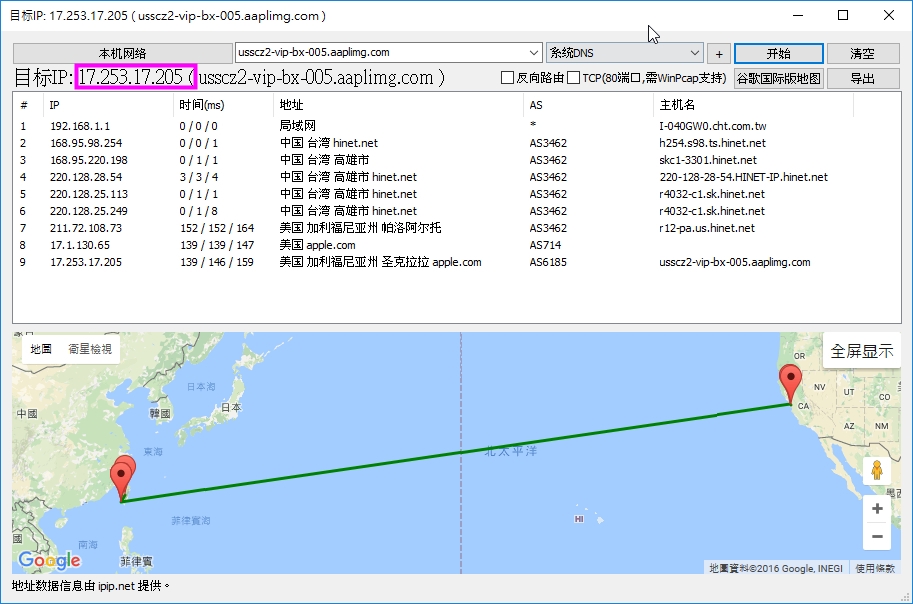The image size is (913, 604).
Task: Click hostname r12-pa.us.hinet.net
Action: pos(707,228)
